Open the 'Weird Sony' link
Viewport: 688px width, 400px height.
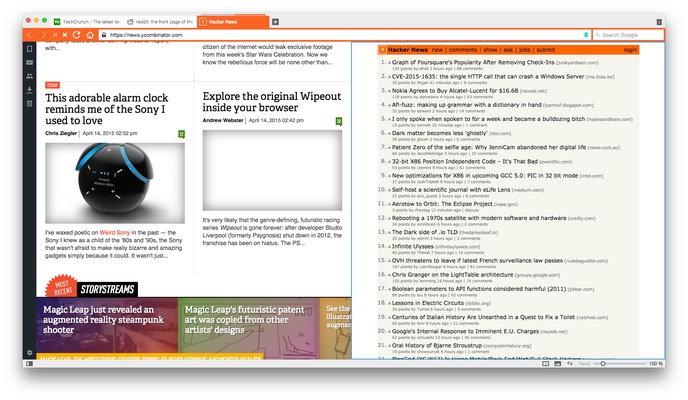coord(115,232)
